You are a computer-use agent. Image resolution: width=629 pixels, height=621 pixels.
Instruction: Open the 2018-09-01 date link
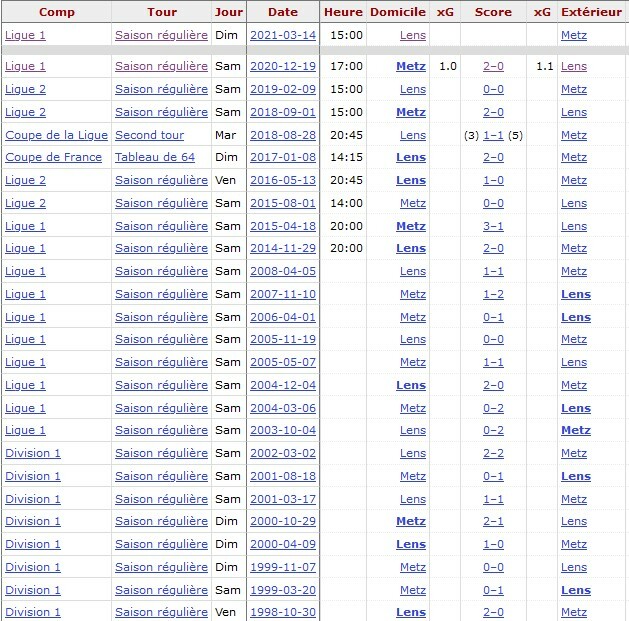[283, 112]
